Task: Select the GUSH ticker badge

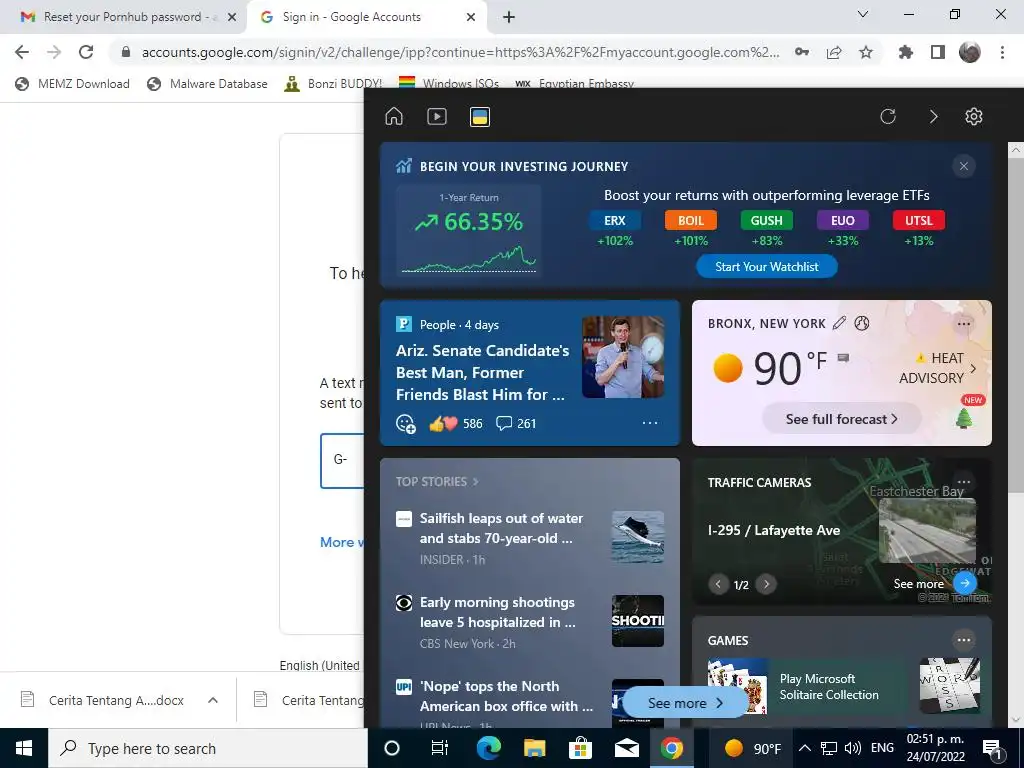Action: [767, 221]
